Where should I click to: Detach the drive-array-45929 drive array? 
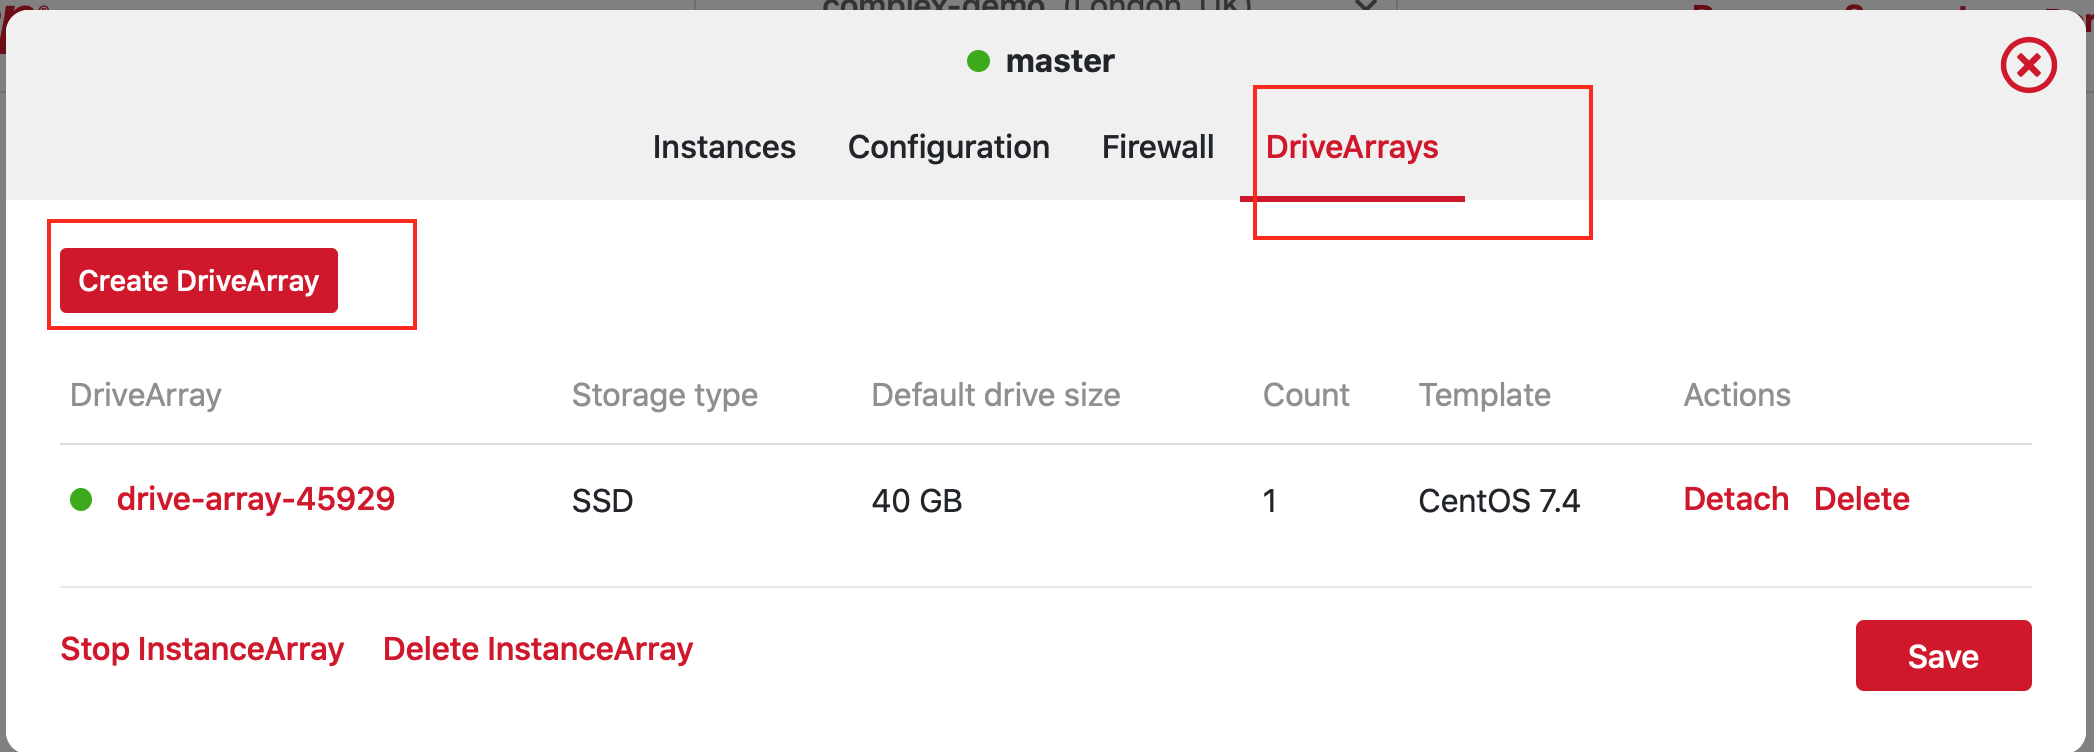click(1735, 499)
